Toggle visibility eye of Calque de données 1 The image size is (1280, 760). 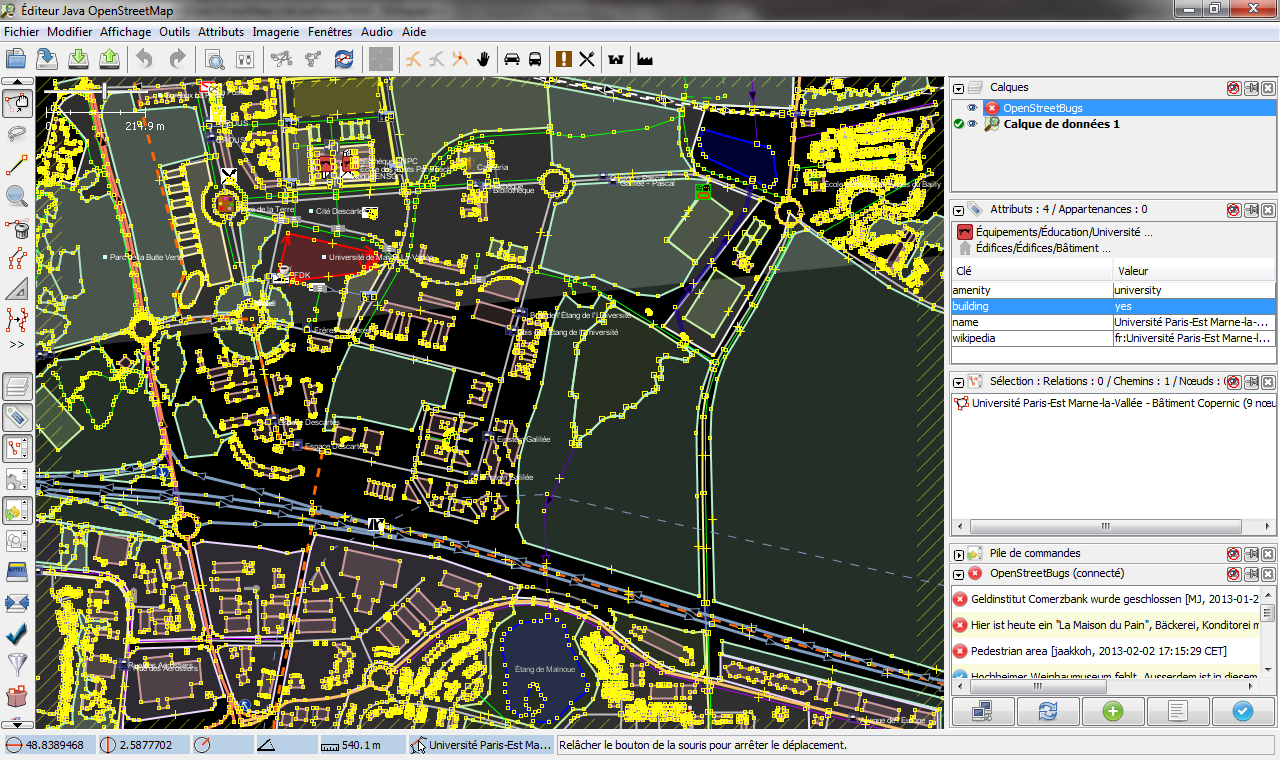click(x=972, y=124)
